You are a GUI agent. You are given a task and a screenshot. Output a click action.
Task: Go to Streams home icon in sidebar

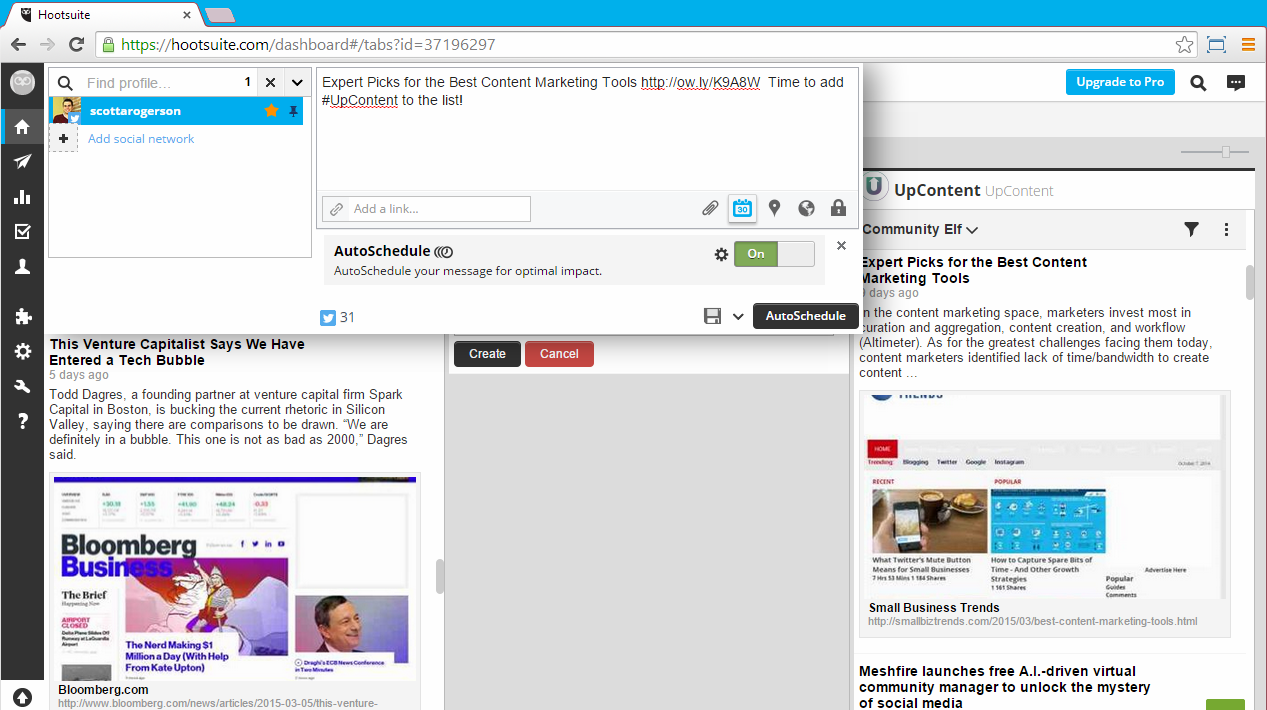coord(22,127)
